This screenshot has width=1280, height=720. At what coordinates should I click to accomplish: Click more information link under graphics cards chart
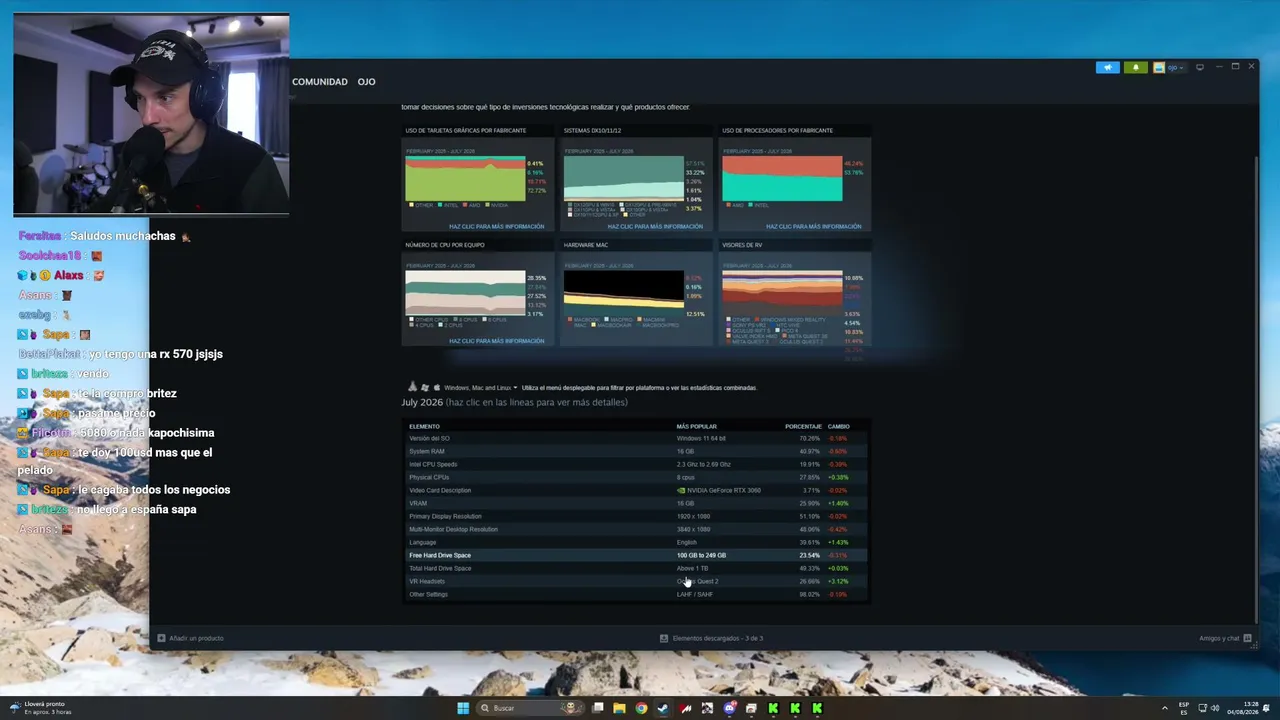pyautogui.click(x=496, y=227)
